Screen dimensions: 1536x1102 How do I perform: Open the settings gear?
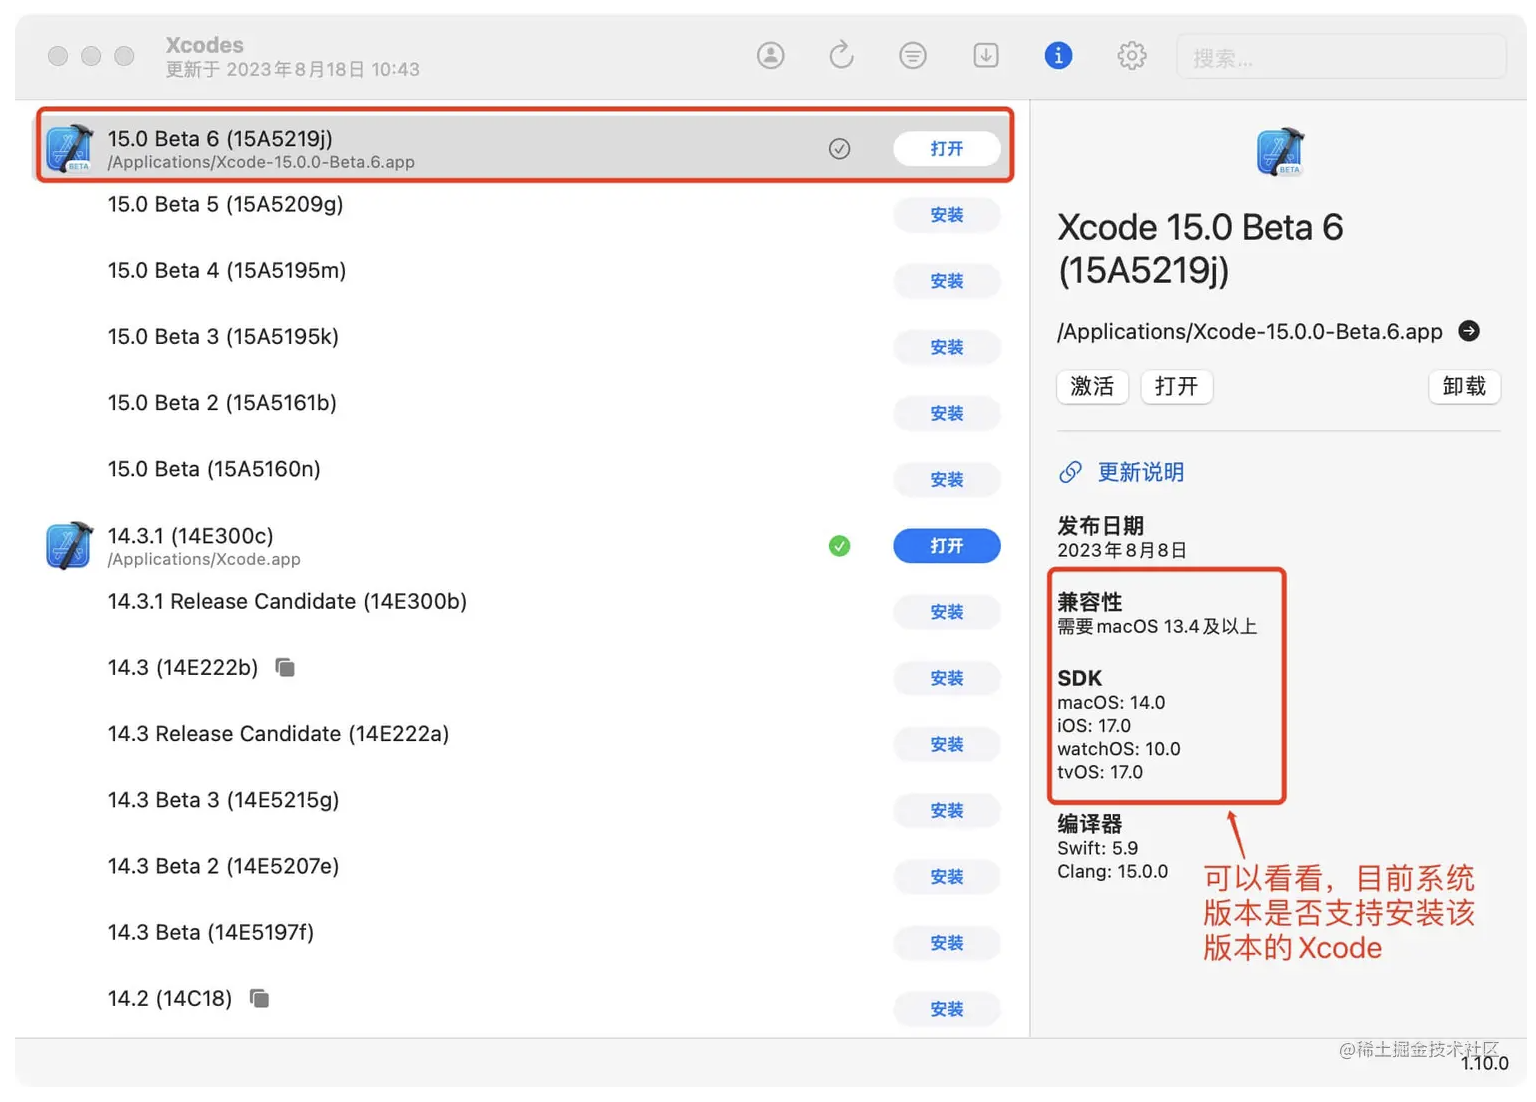[x=1131, y=56]
